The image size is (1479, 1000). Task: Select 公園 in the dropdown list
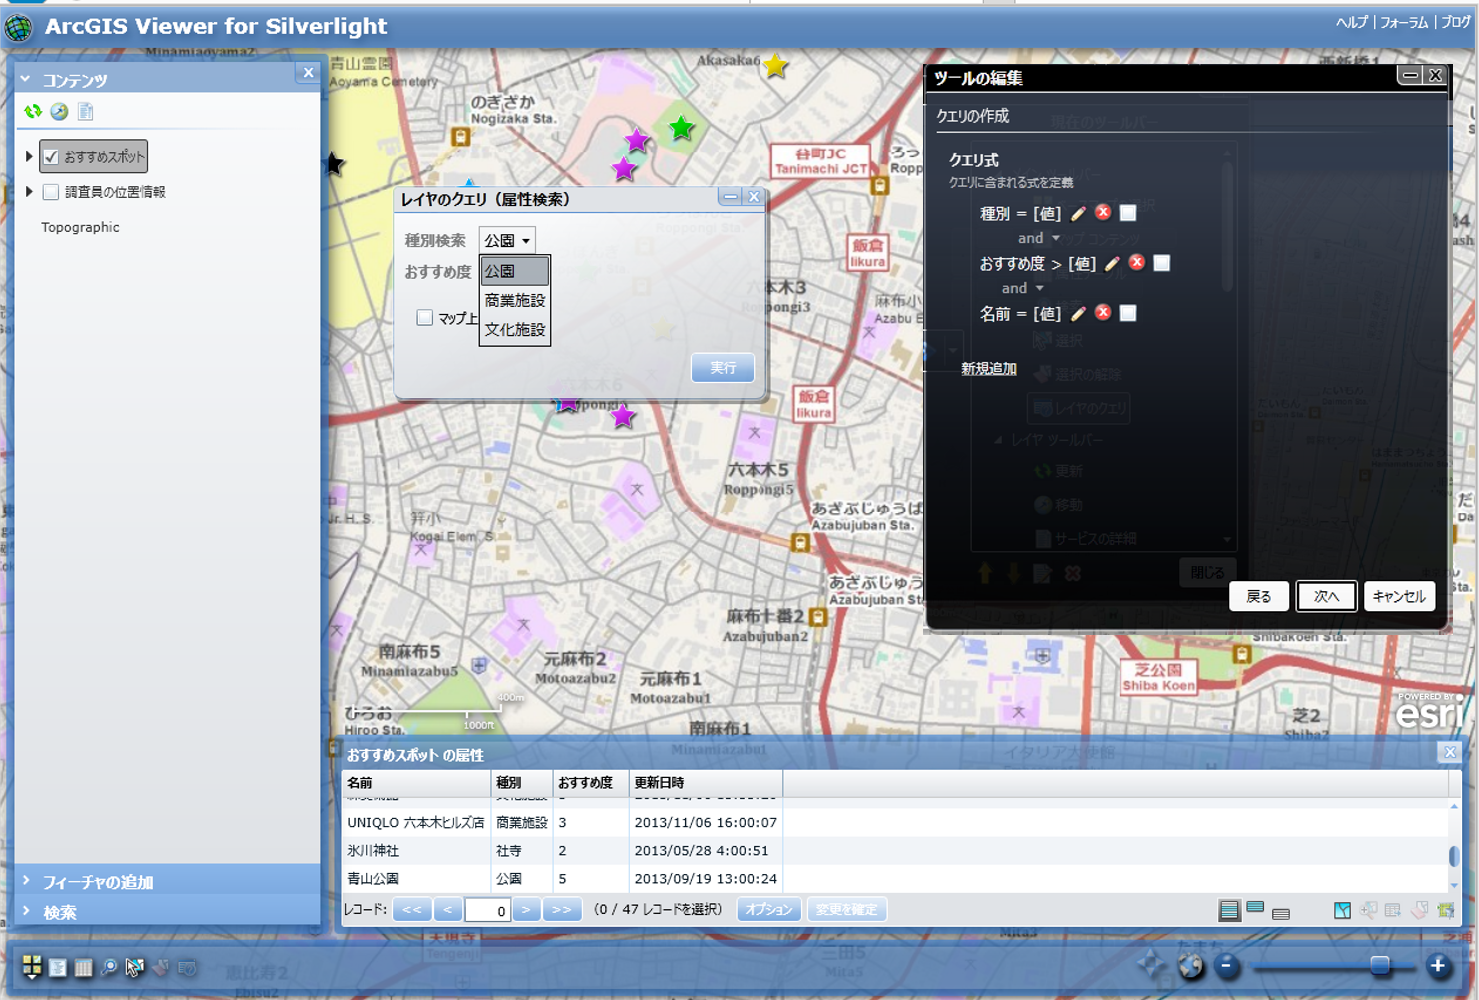point(515,271)
